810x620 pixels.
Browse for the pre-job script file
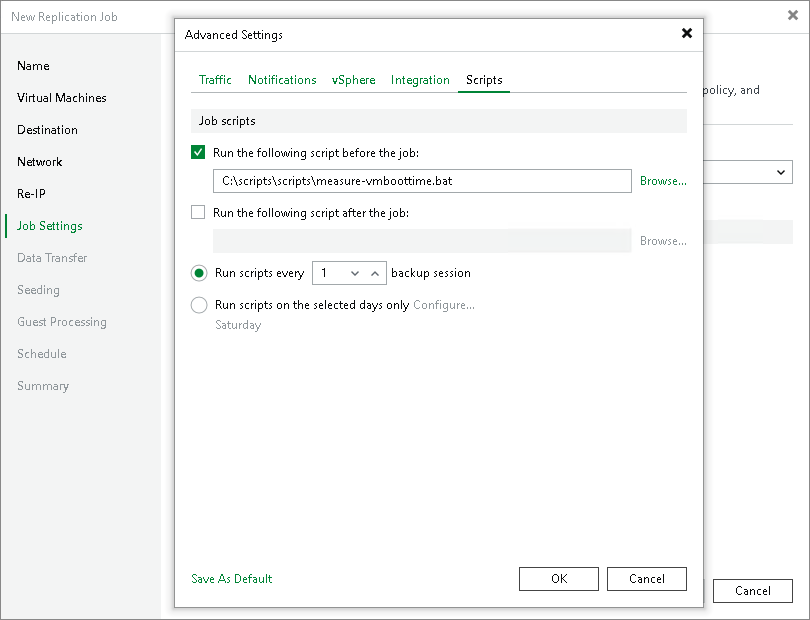[x=663, y=181]
